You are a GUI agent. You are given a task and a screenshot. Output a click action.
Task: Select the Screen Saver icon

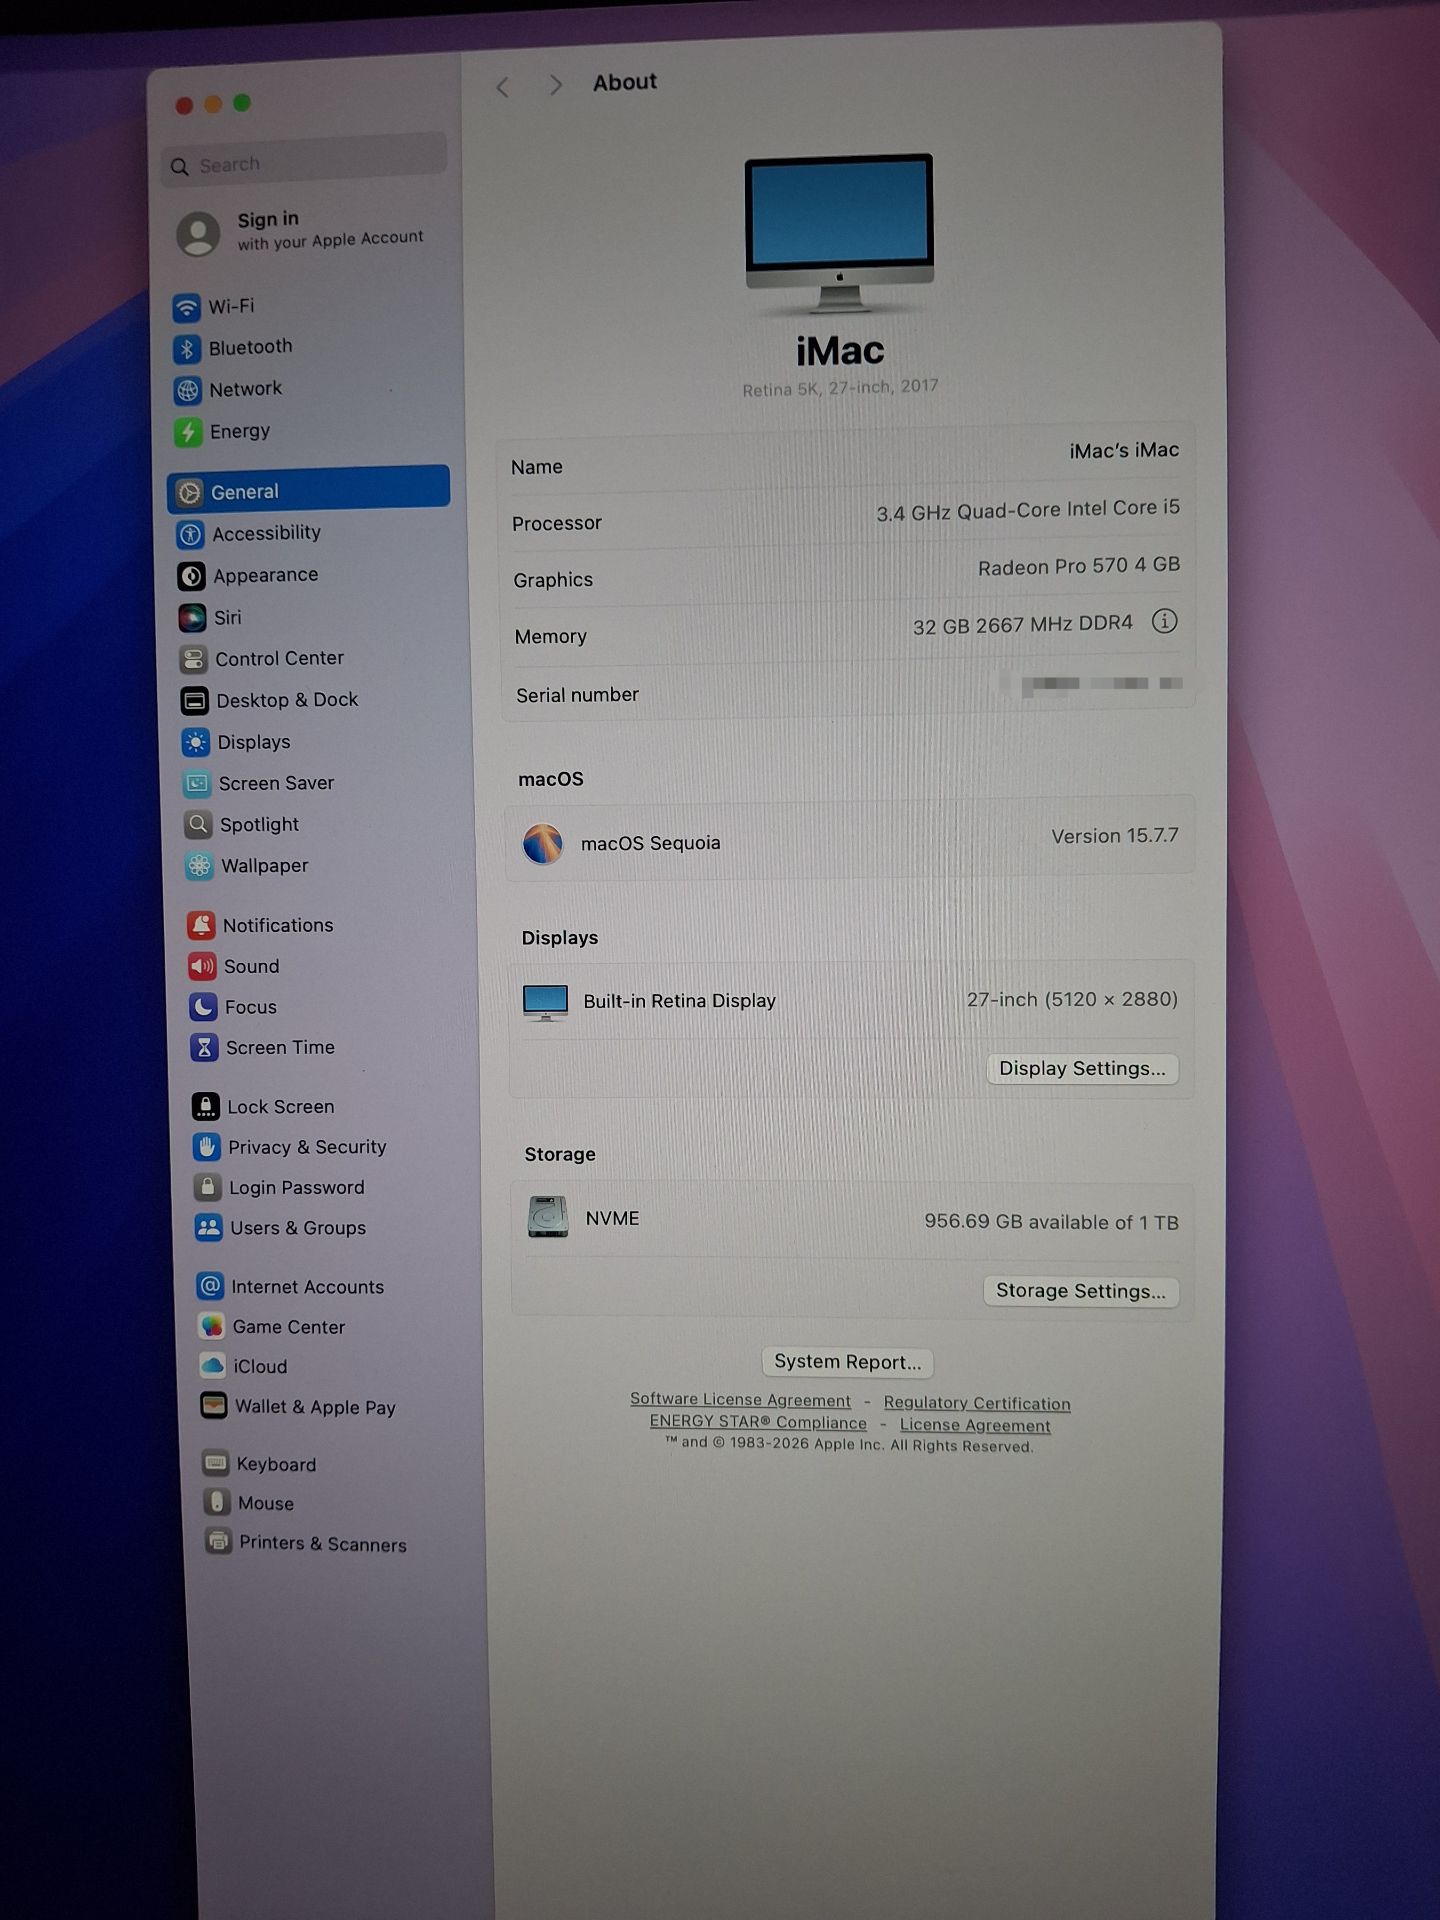click(x=197, y=784)
